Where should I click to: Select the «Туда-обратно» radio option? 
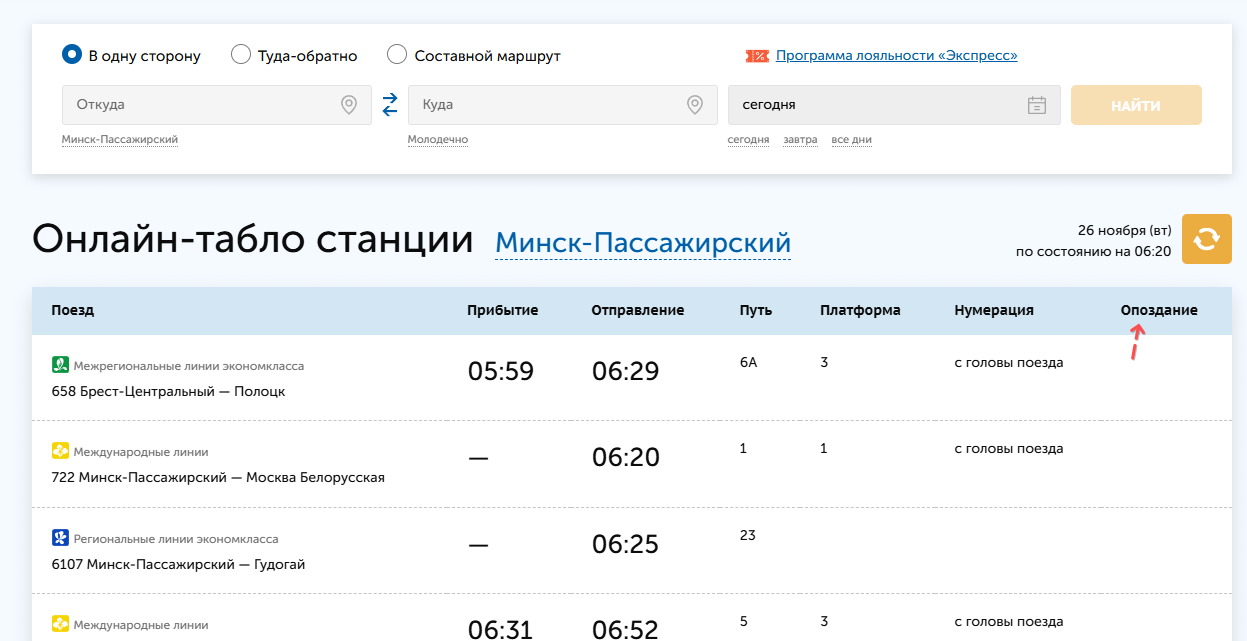pos(241,55)
